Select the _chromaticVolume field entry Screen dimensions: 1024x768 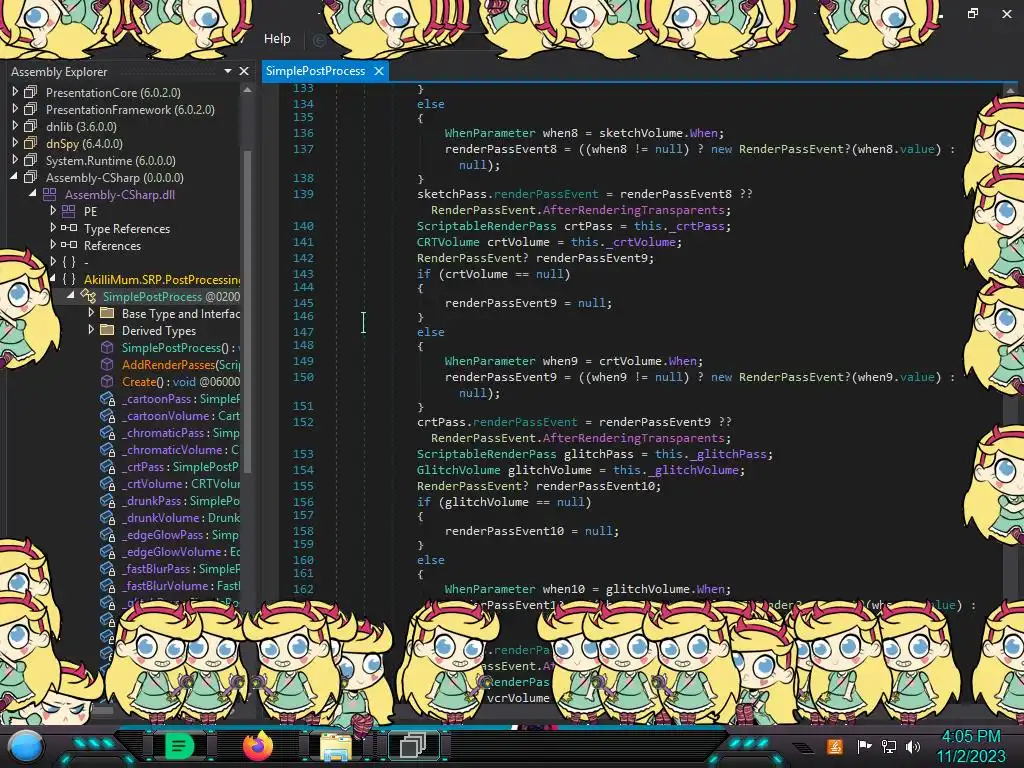pyautogui.click(x=181, y=449)
